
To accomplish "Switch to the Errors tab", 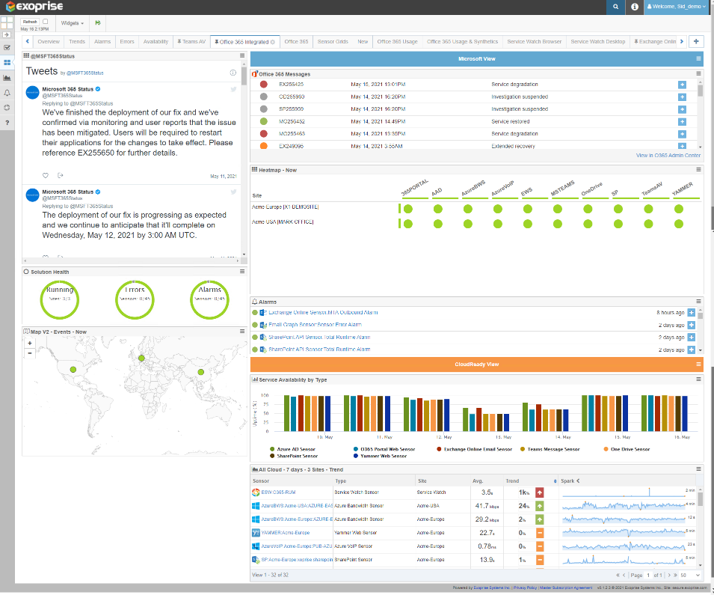I will pyautogui.click(x=127, y=41).
